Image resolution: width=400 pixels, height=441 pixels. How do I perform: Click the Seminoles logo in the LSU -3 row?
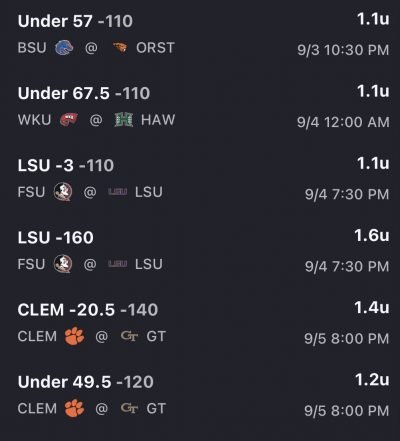point(63,192)
